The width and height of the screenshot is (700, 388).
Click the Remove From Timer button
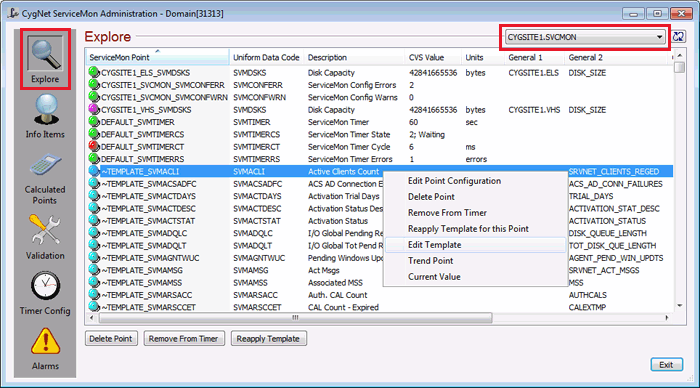(x=183, y=338)
